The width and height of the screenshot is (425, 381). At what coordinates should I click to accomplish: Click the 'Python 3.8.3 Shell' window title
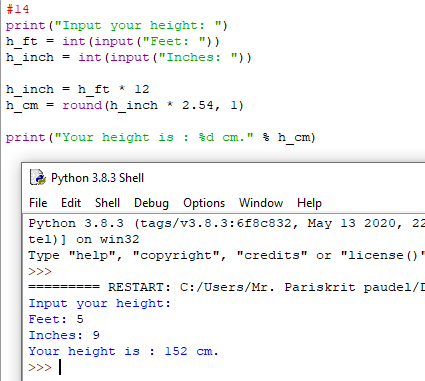click(x=97, y=178)
